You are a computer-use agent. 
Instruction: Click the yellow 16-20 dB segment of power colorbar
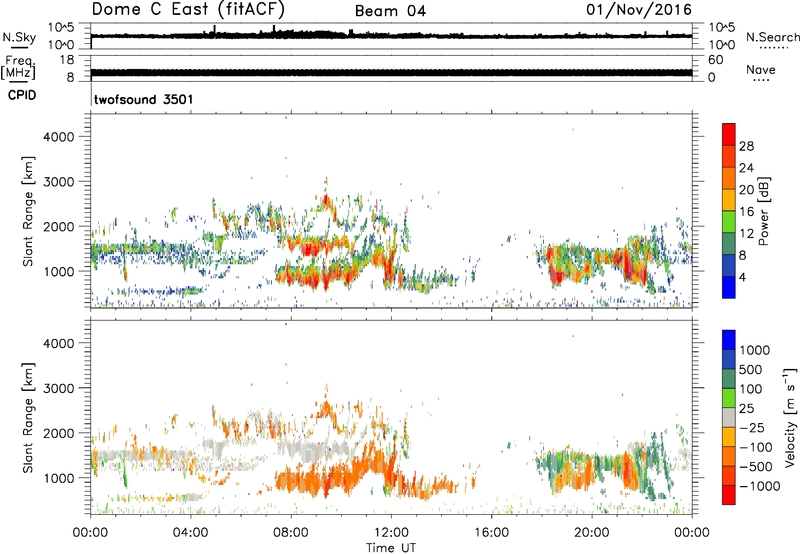(x=729, y=199)
